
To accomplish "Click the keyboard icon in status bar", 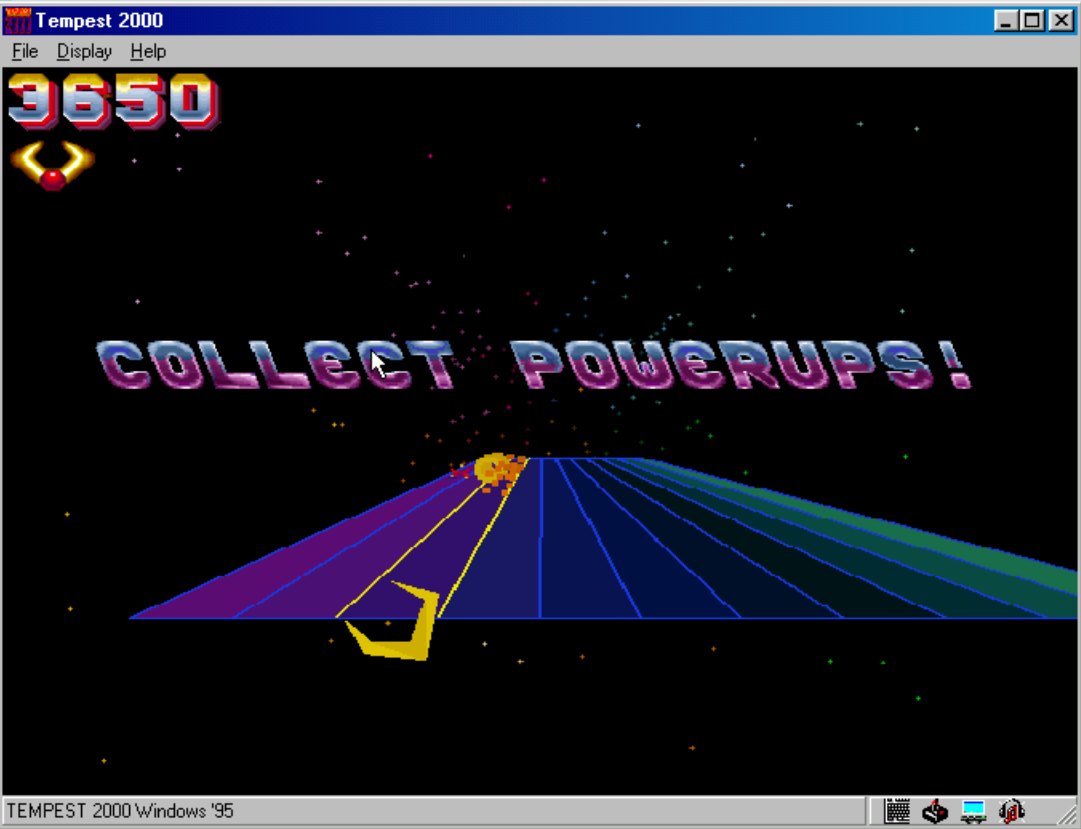I will point(897,811).
